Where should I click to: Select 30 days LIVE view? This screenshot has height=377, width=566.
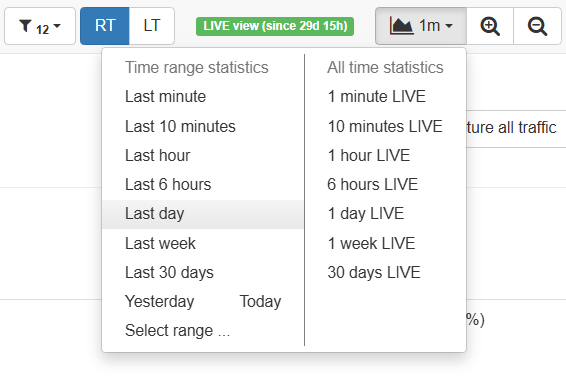click(x=374, y=273)
